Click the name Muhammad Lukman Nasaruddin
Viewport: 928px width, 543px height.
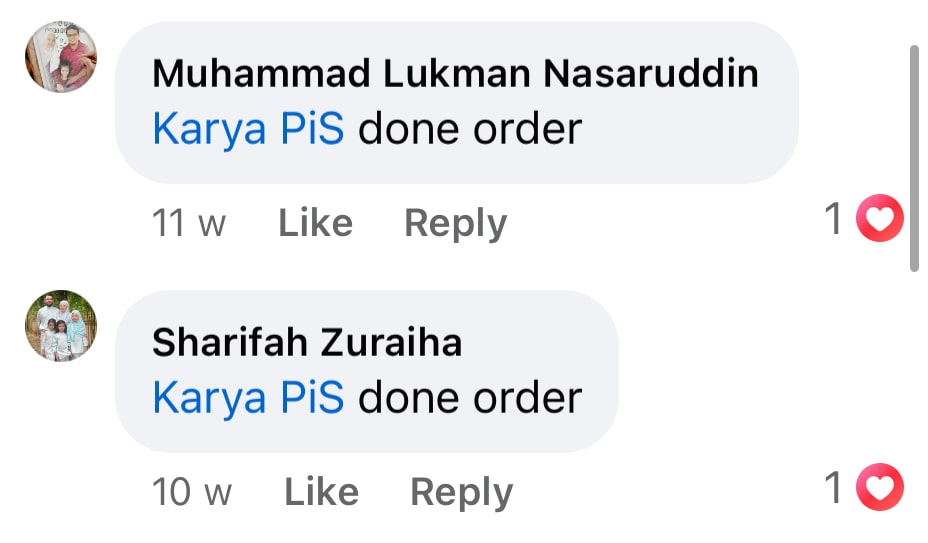[455, 73]
